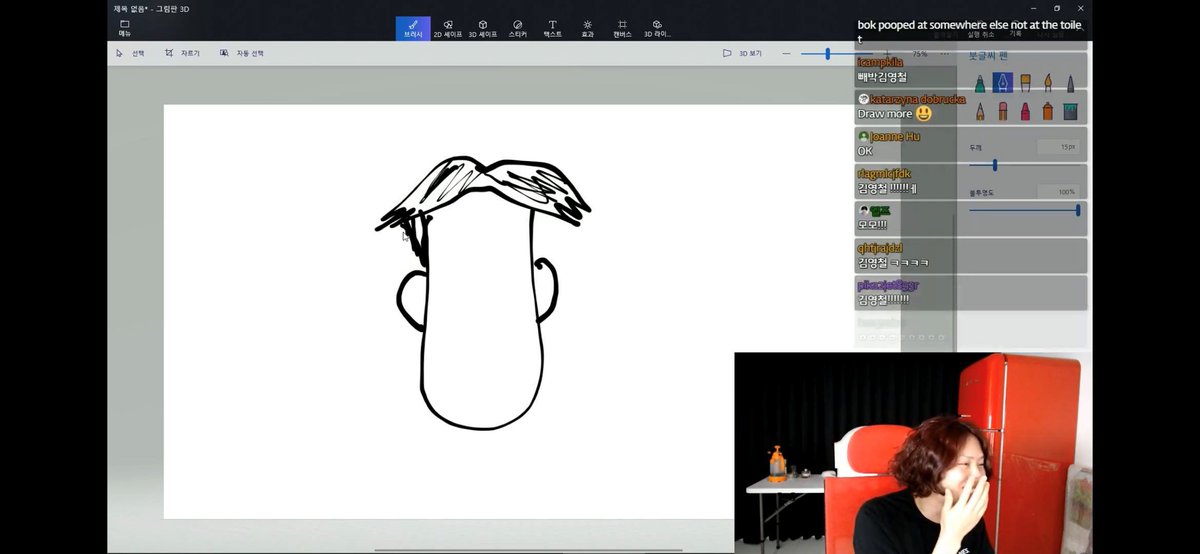Open the more options ellipsis menu
The height and width of the screenshot is (554, 1200).
coord(945,53)
